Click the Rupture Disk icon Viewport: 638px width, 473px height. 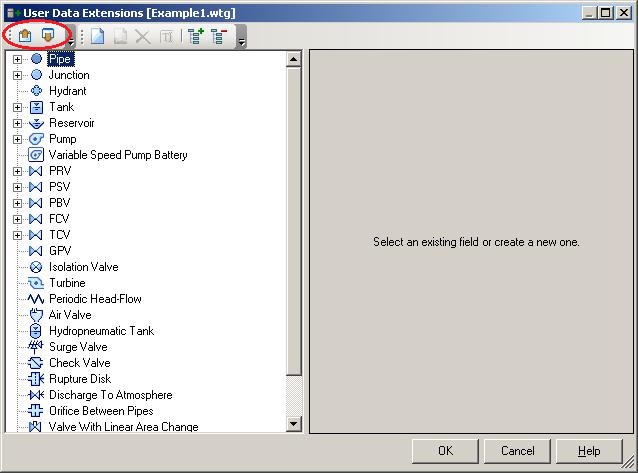(x=36, y=379)
